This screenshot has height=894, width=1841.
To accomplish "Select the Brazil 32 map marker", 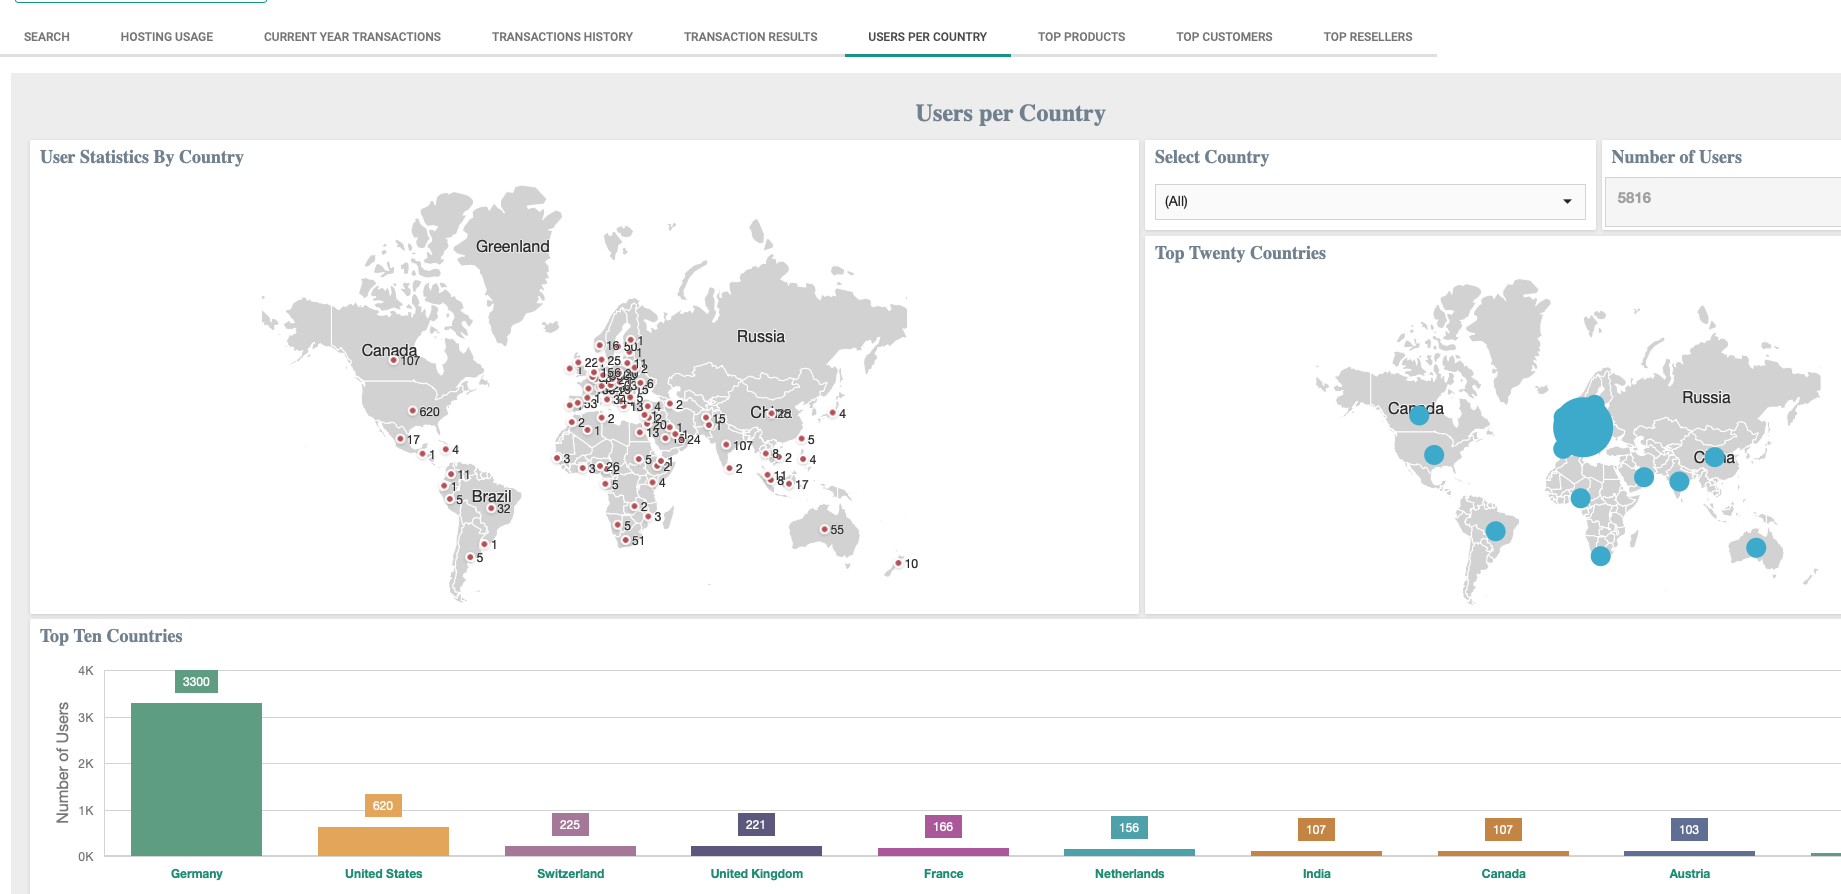I will click(x=490, y=509).
